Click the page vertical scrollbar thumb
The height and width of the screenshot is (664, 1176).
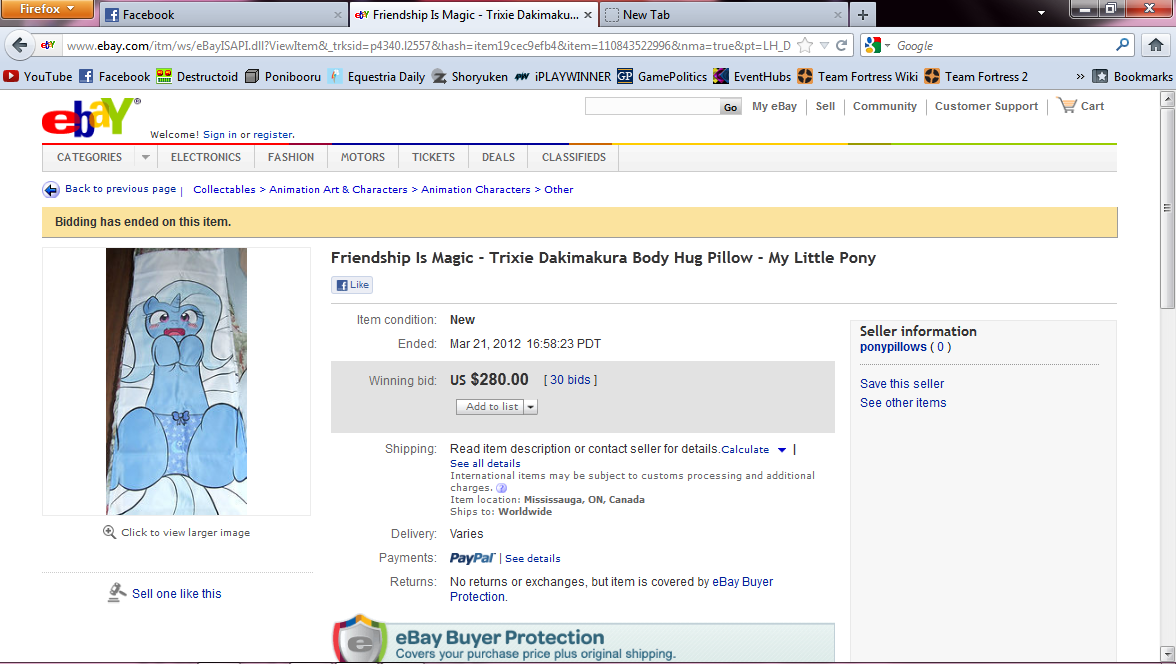1167,208
